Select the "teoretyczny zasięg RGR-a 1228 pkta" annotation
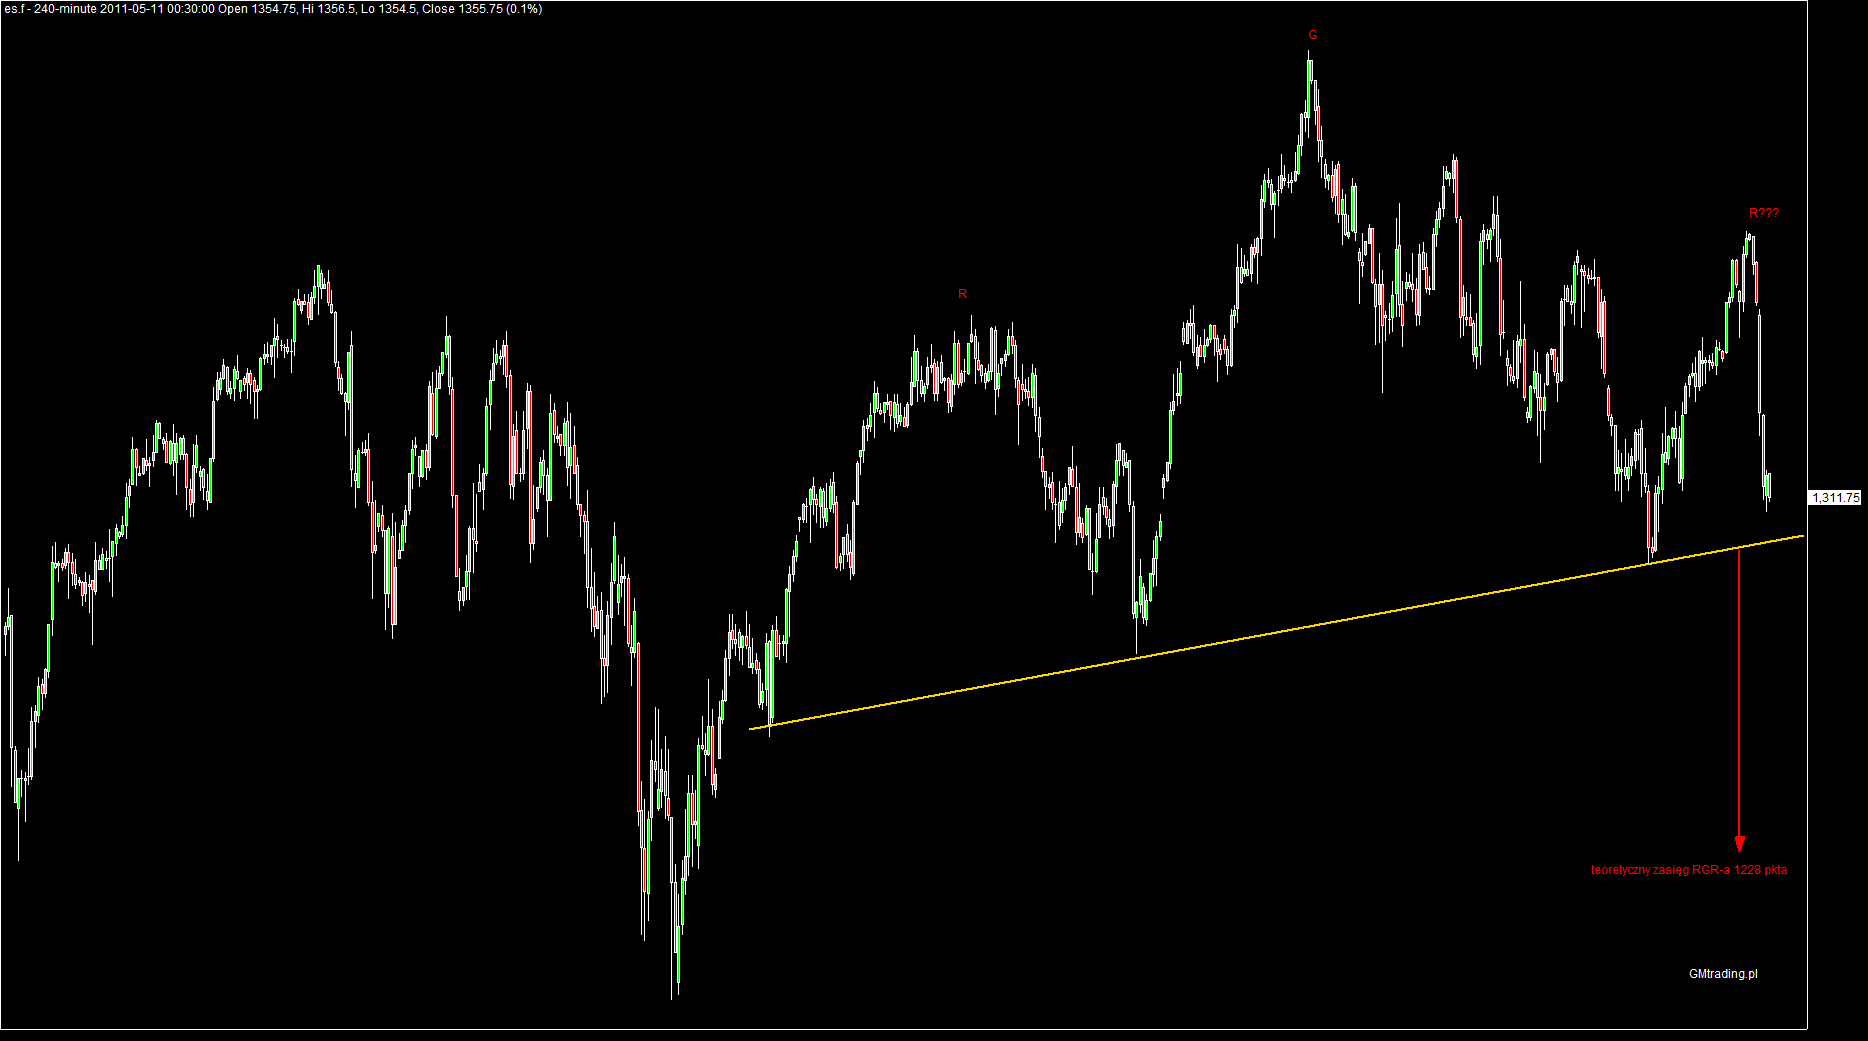Viewport: 1868px width, 1041px height. 1689,870
